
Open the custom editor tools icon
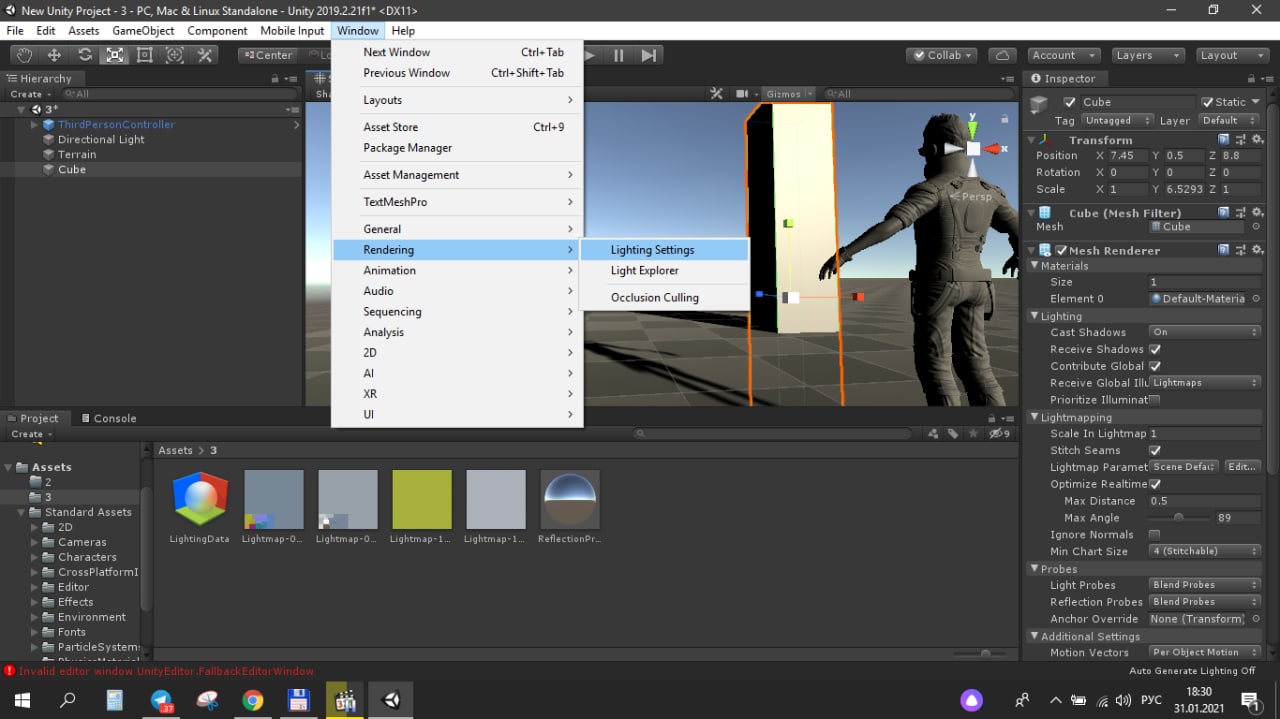pyautogui.click(x=205, y=55)
